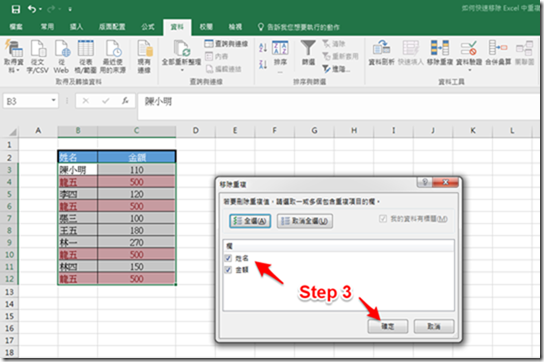The image size is (544, 362).
Task: Open the Quick Access Toolbar customize arrow
Action: click(70, 10)
